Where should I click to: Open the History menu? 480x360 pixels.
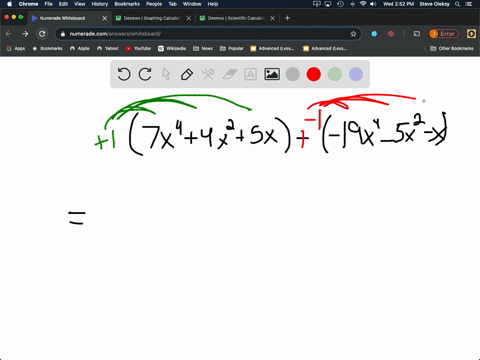click(100, 4)
